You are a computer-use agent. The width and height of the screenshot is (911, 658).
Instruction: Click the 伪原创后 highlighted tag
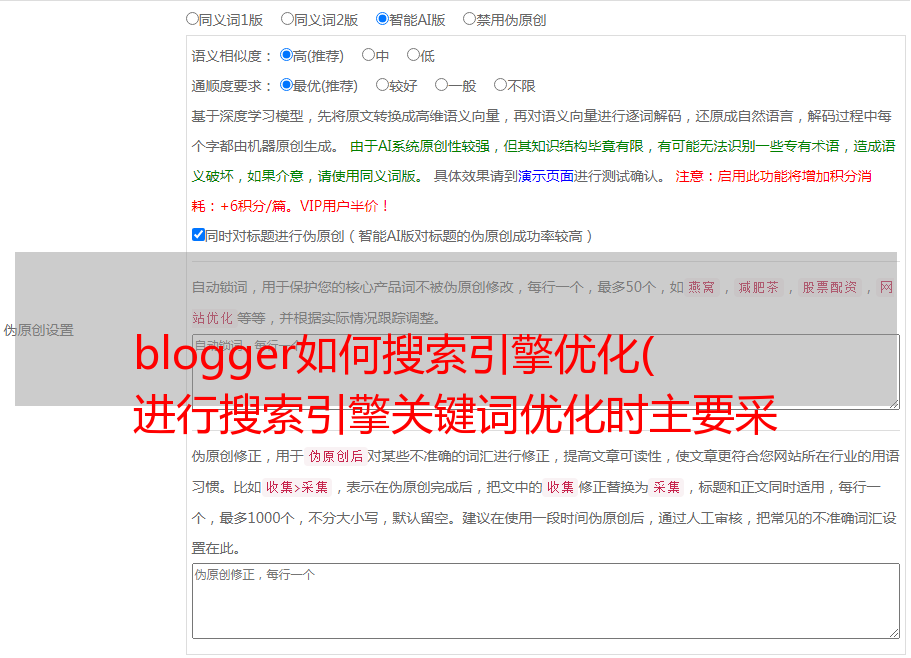click(336, 456)
